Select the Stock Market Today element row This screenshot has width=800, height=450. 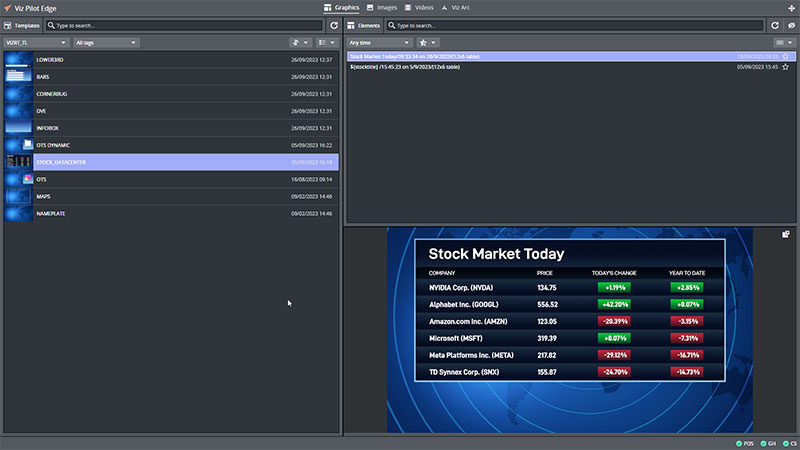571,57
